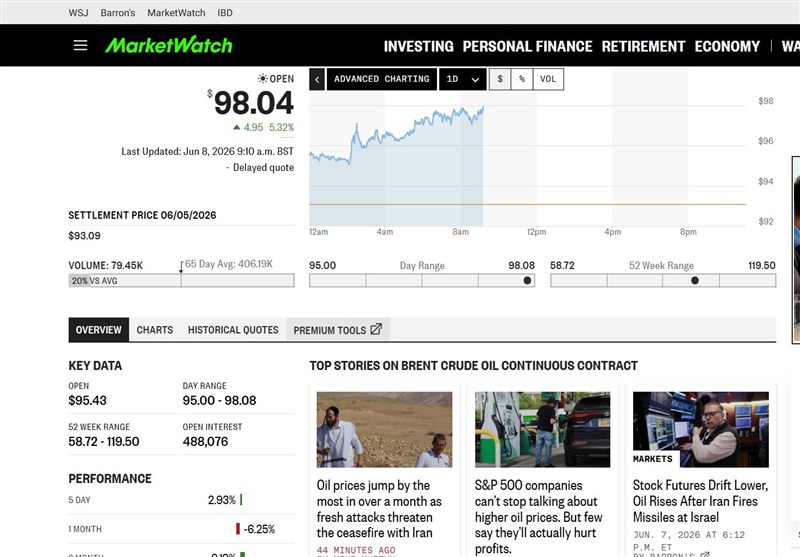Expand the Investing navigation menu
This screenshot has height=557, width=800.
coord(418,46)
